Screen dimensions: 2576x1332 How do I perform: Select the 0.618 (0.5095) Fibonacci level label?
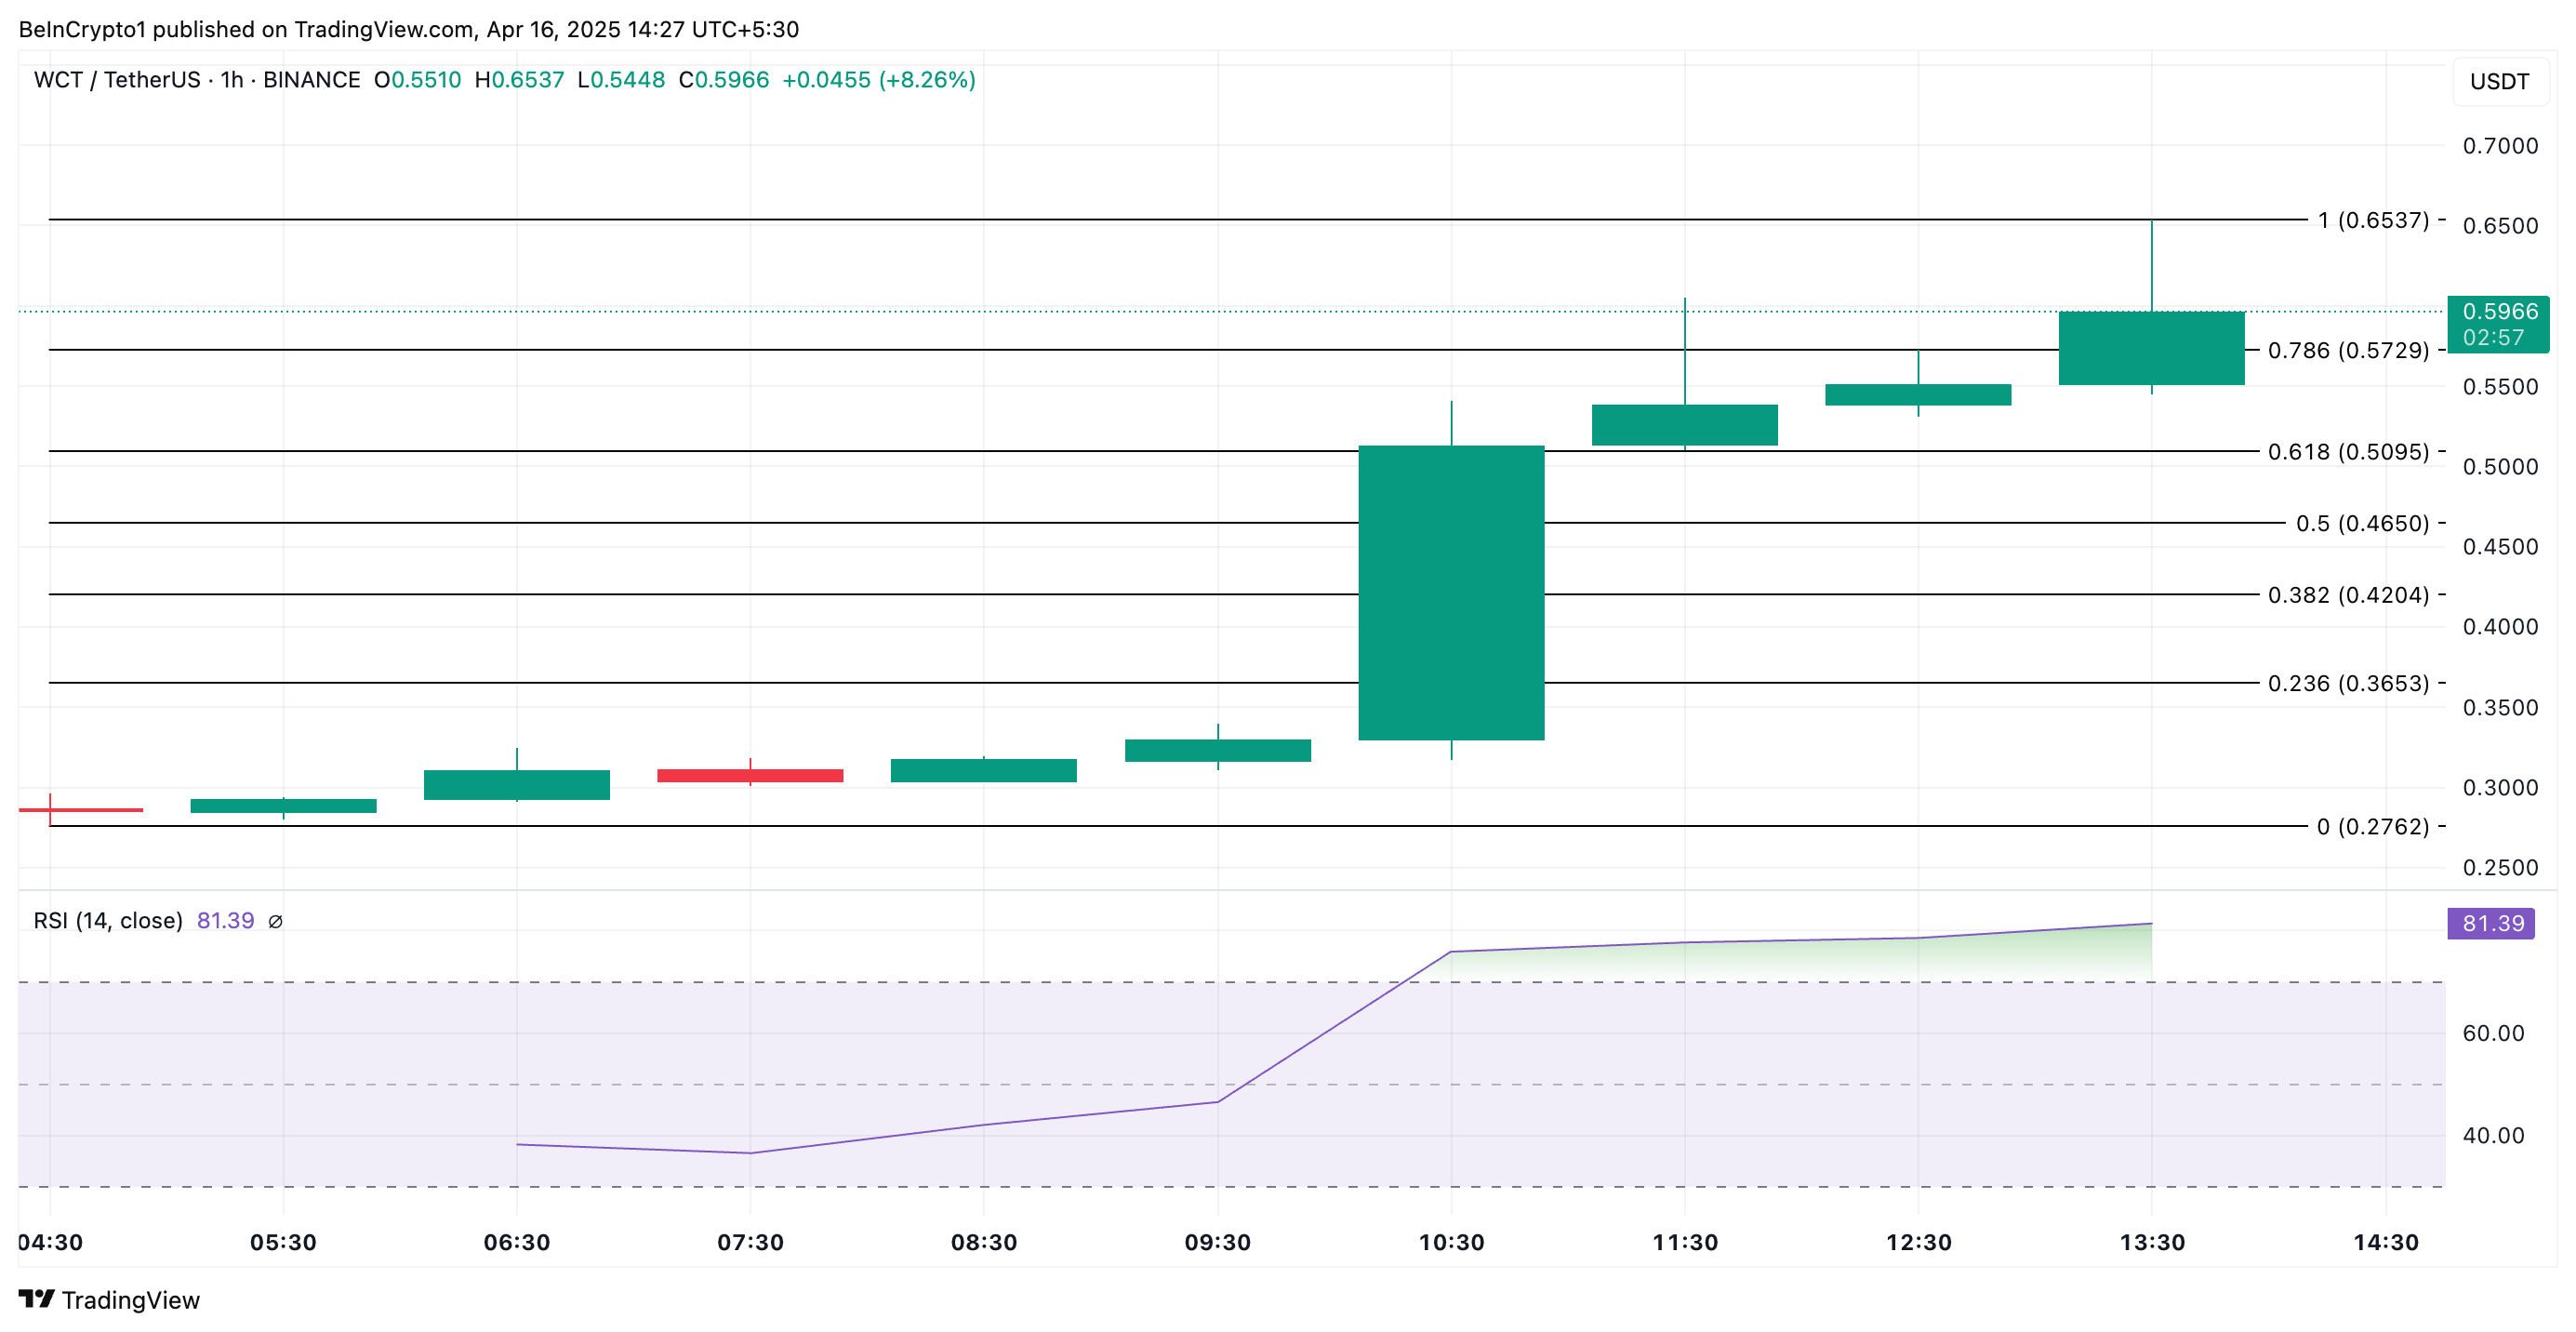click(x=2347, y=452)
